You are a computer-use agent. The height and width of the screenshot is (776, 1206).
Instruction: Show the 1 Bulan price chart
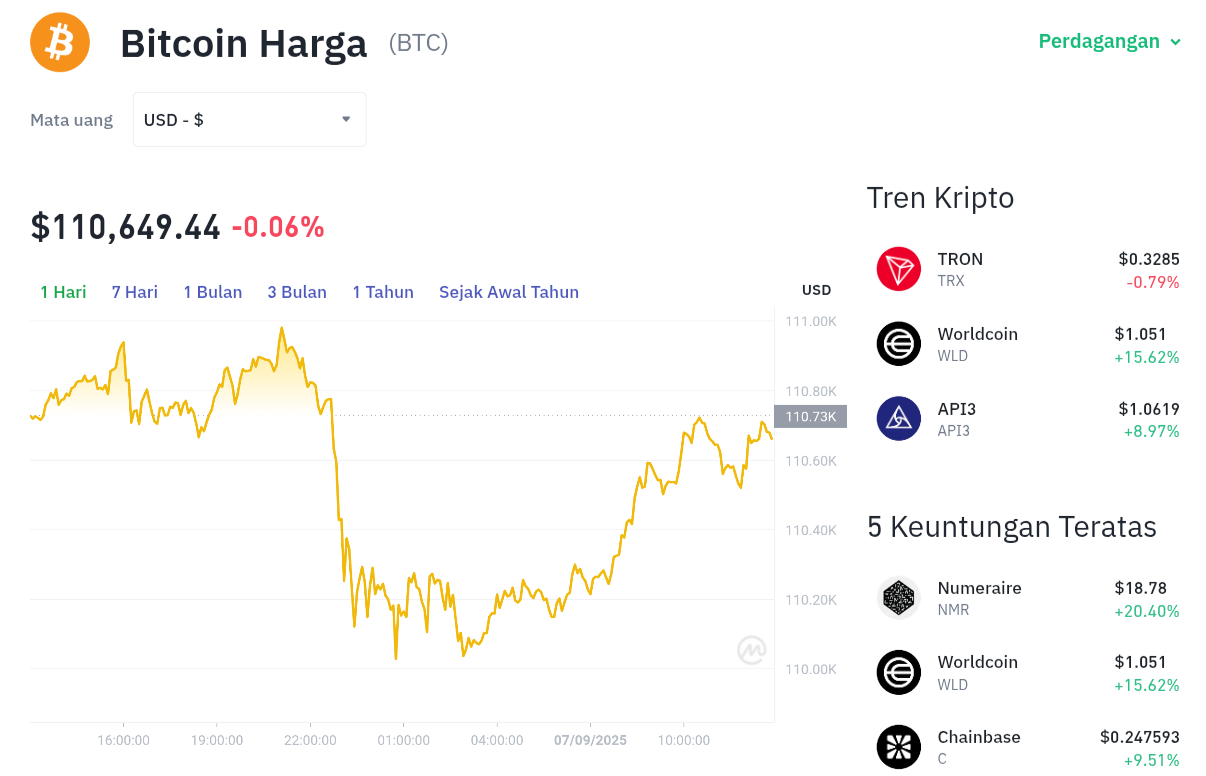pyautogui.click(x=213, y=292)
